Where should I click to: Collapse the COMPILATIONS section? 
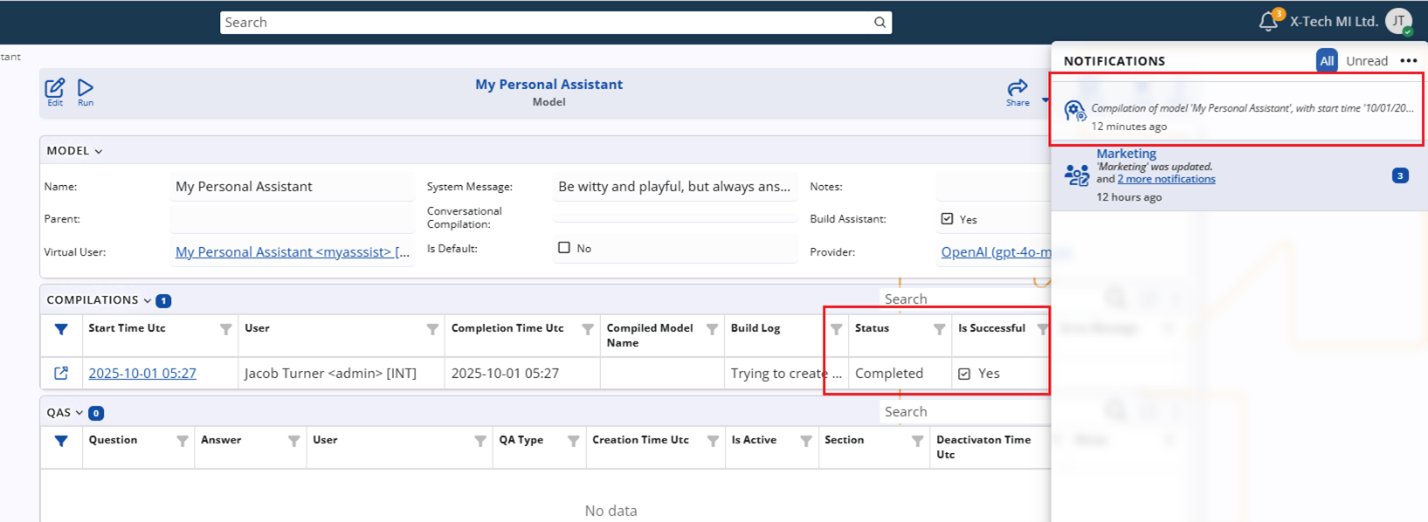pos(147,300)
